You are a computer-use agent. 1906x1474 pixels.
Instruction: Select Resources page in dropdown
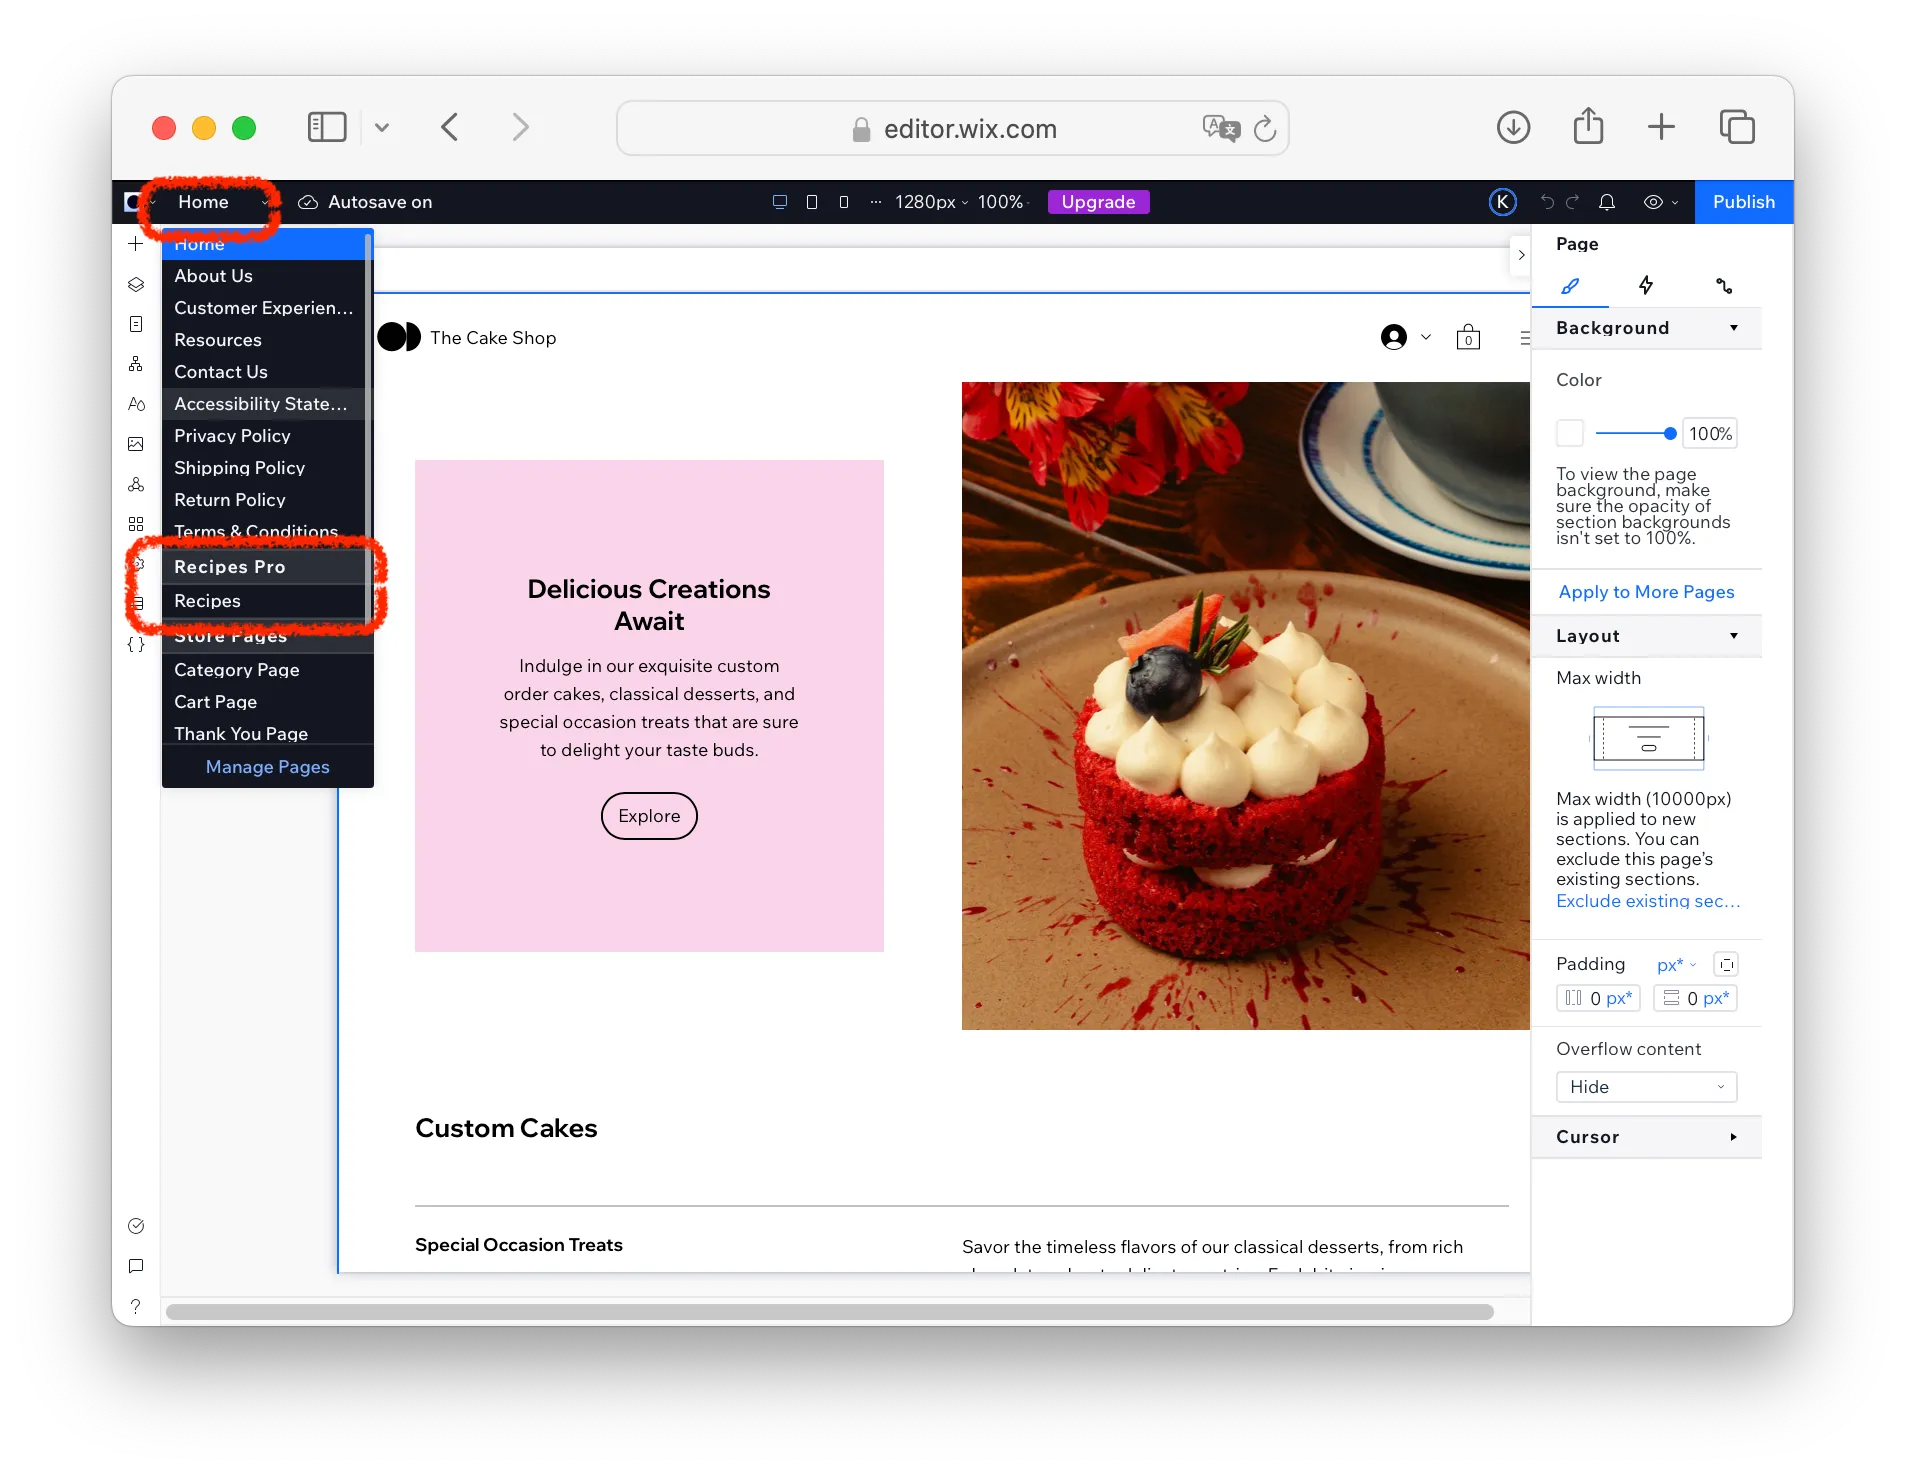click(x=264, y=340)
